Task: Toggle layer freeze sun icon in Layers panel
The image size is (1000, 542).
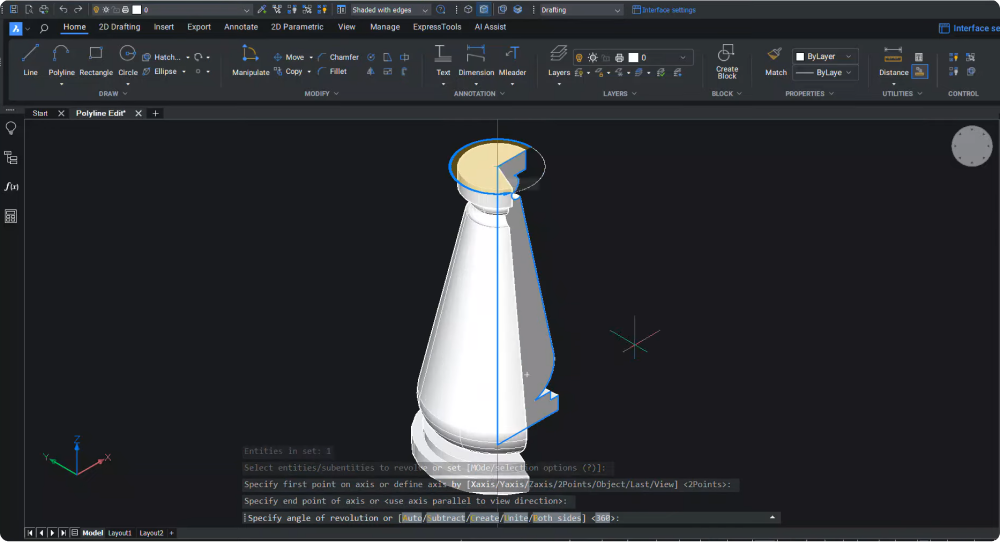Action: [592, 58]
